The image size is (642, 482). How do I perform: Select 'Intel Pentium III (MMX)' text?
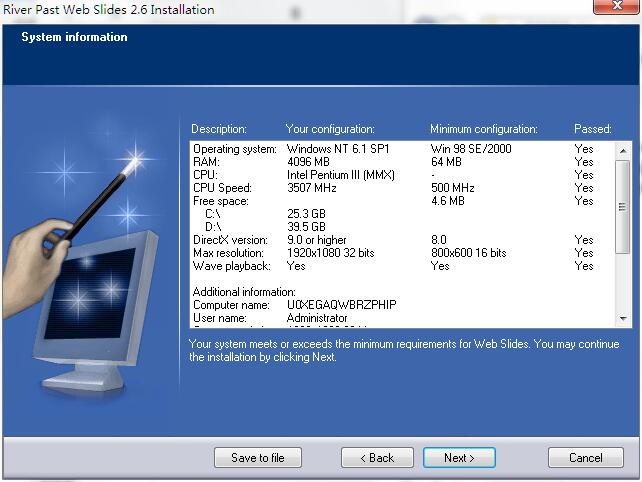pos(341,175)
